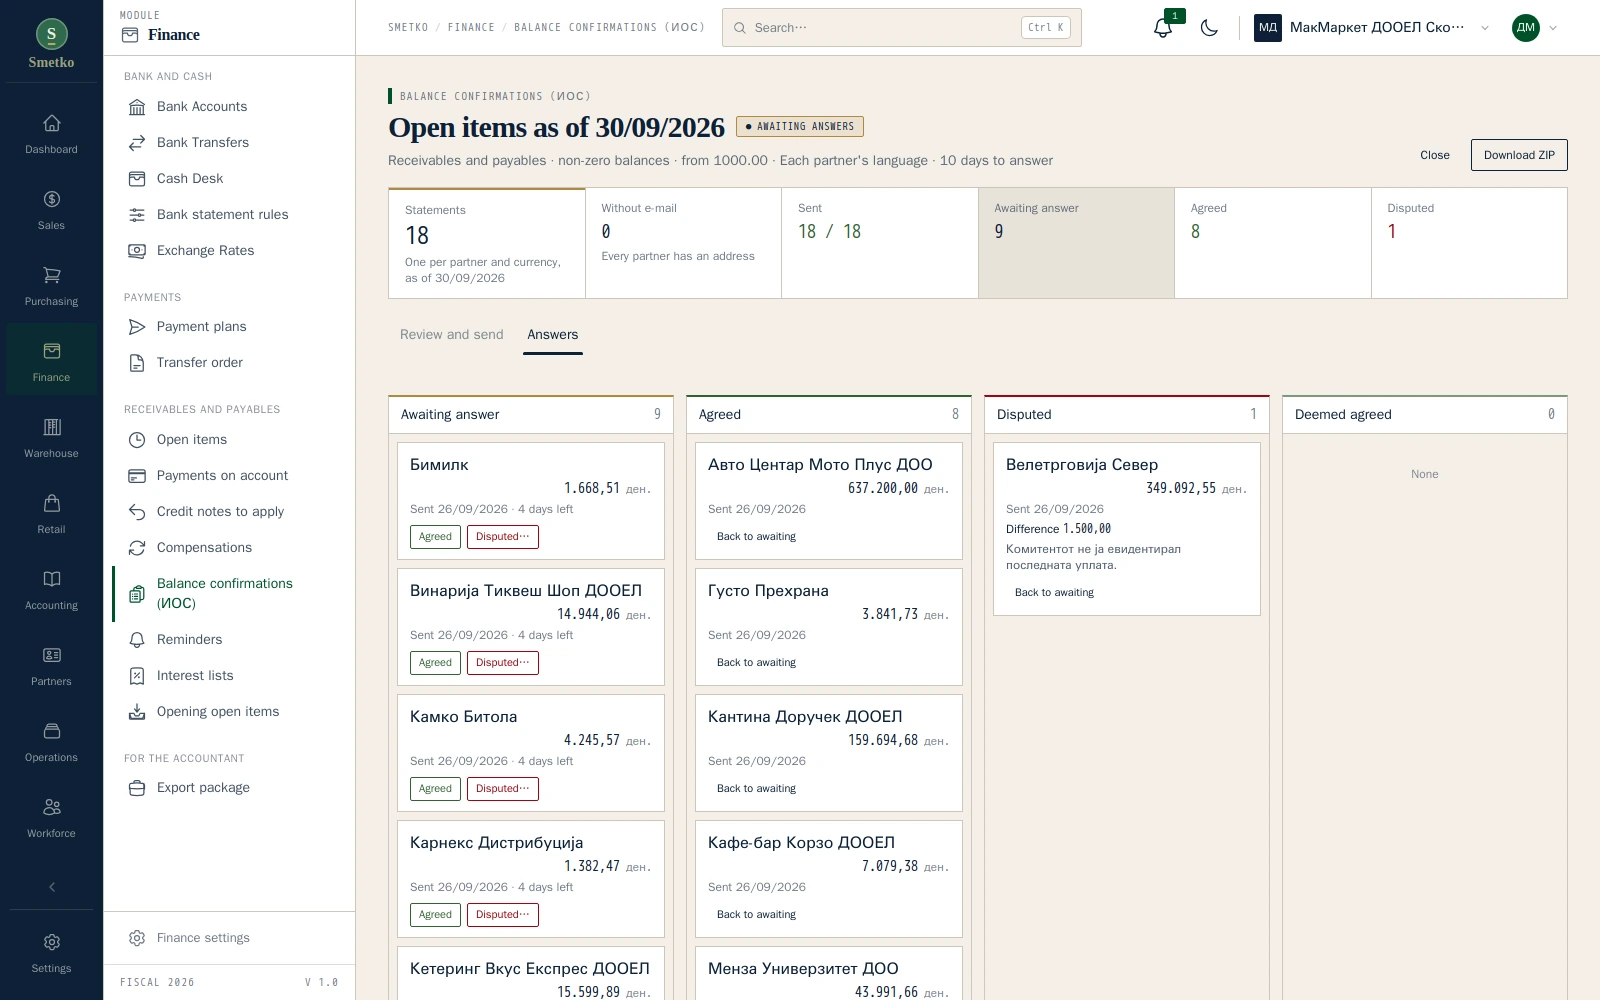Open Bank Accounts in sidebar
The image size is (1600, 1000).
pyautogui.click(x=229, y=107)
